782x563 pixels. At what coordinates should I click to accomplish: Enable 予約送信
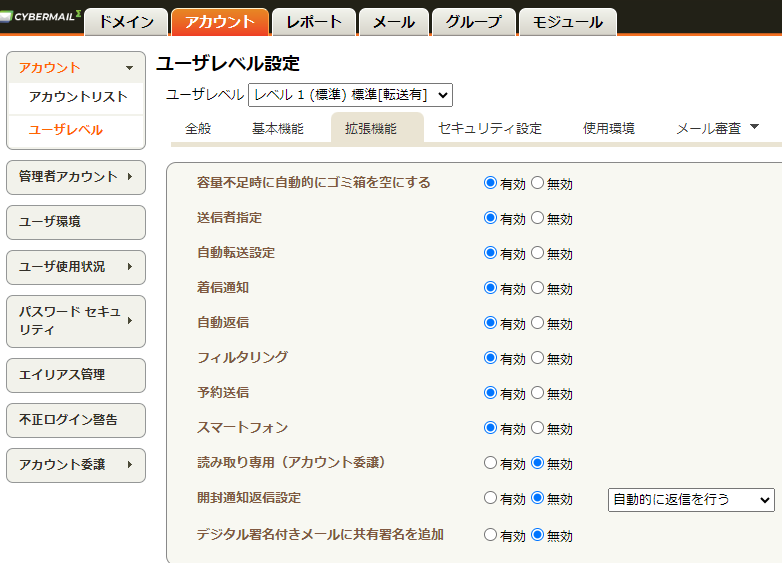[490, 393]
